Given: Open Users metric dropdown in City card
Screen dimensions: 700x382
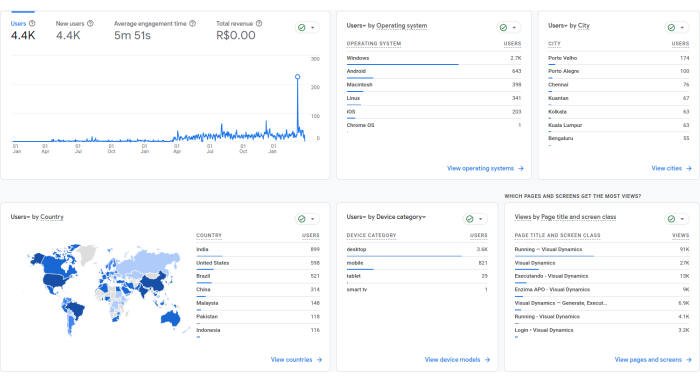Looking at the screenshot, I should (558, 26).
